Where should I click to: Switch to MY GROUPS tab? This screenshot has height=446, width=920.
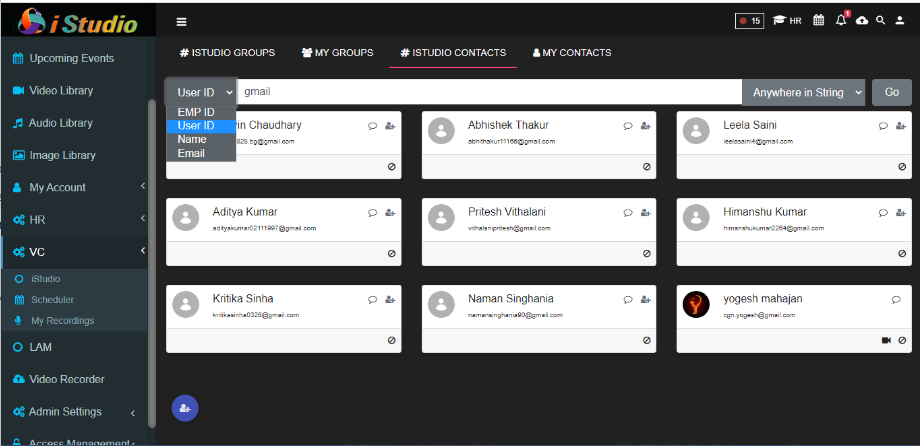pos(337,53)
